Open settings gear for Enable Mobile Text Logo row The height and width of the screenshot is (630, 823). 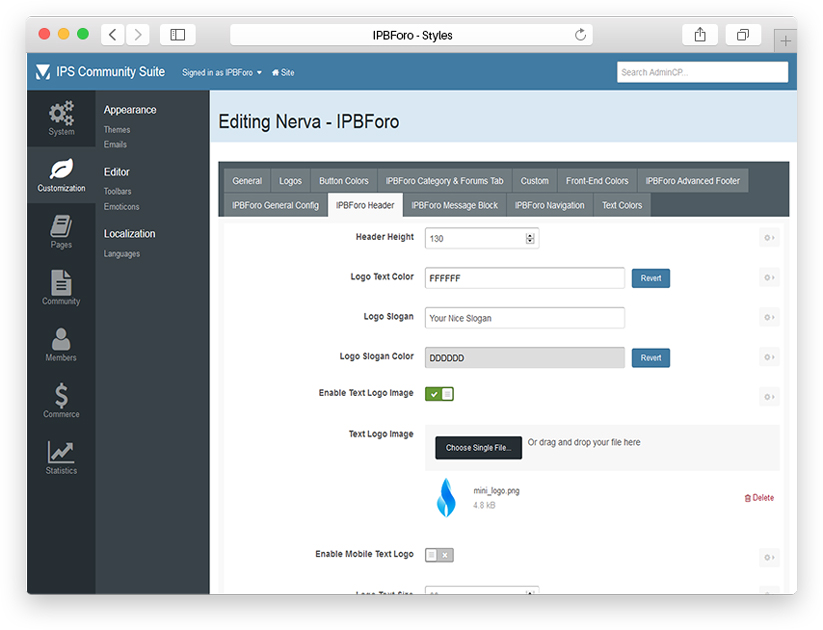coord(769,558)
